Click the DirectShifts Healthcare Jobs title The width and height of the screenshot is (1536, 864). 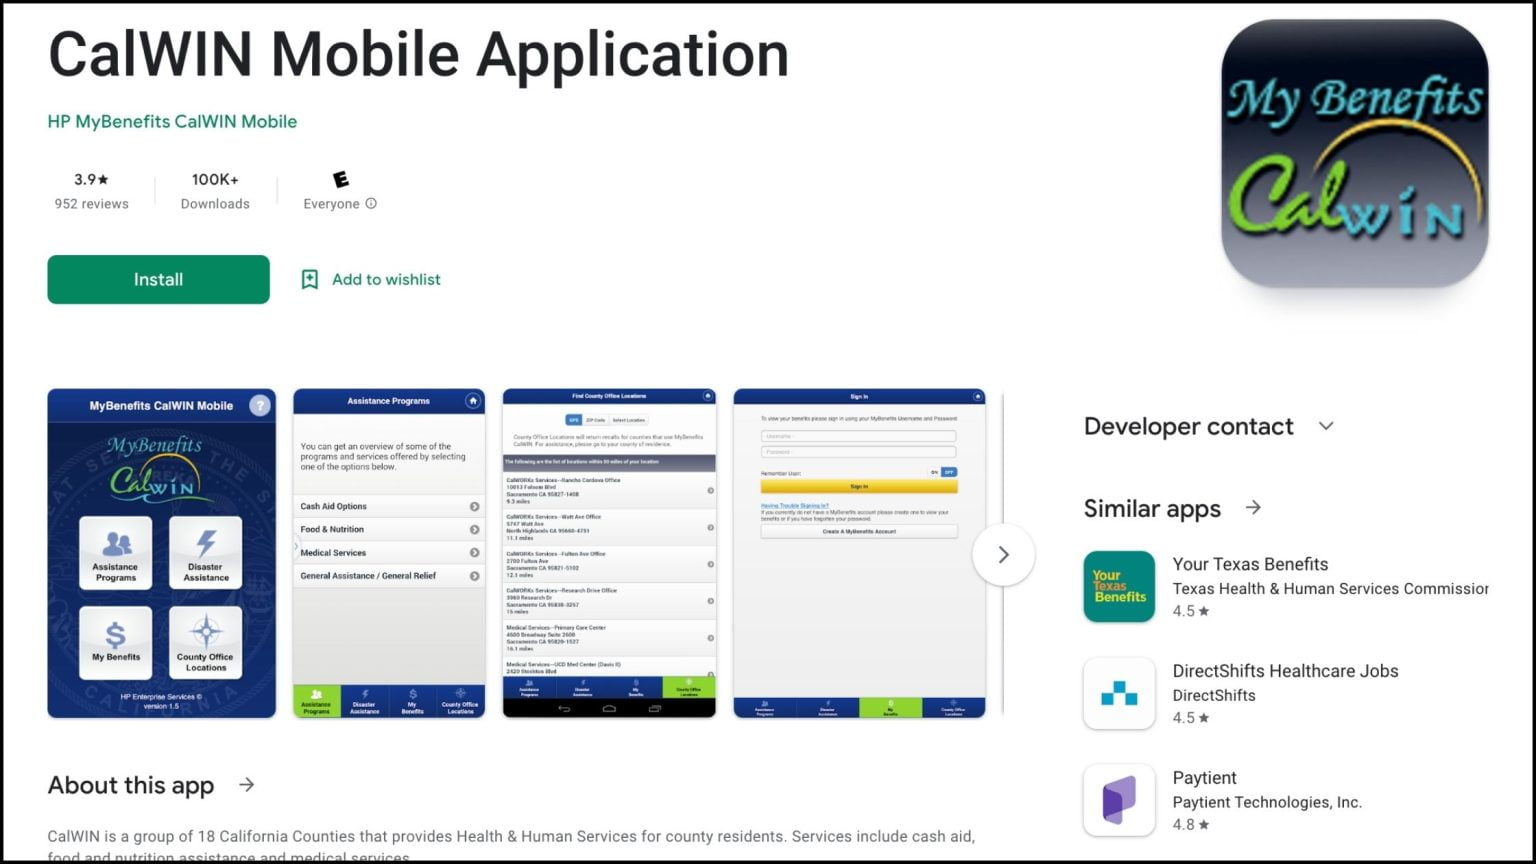[x=1285, y=671]
